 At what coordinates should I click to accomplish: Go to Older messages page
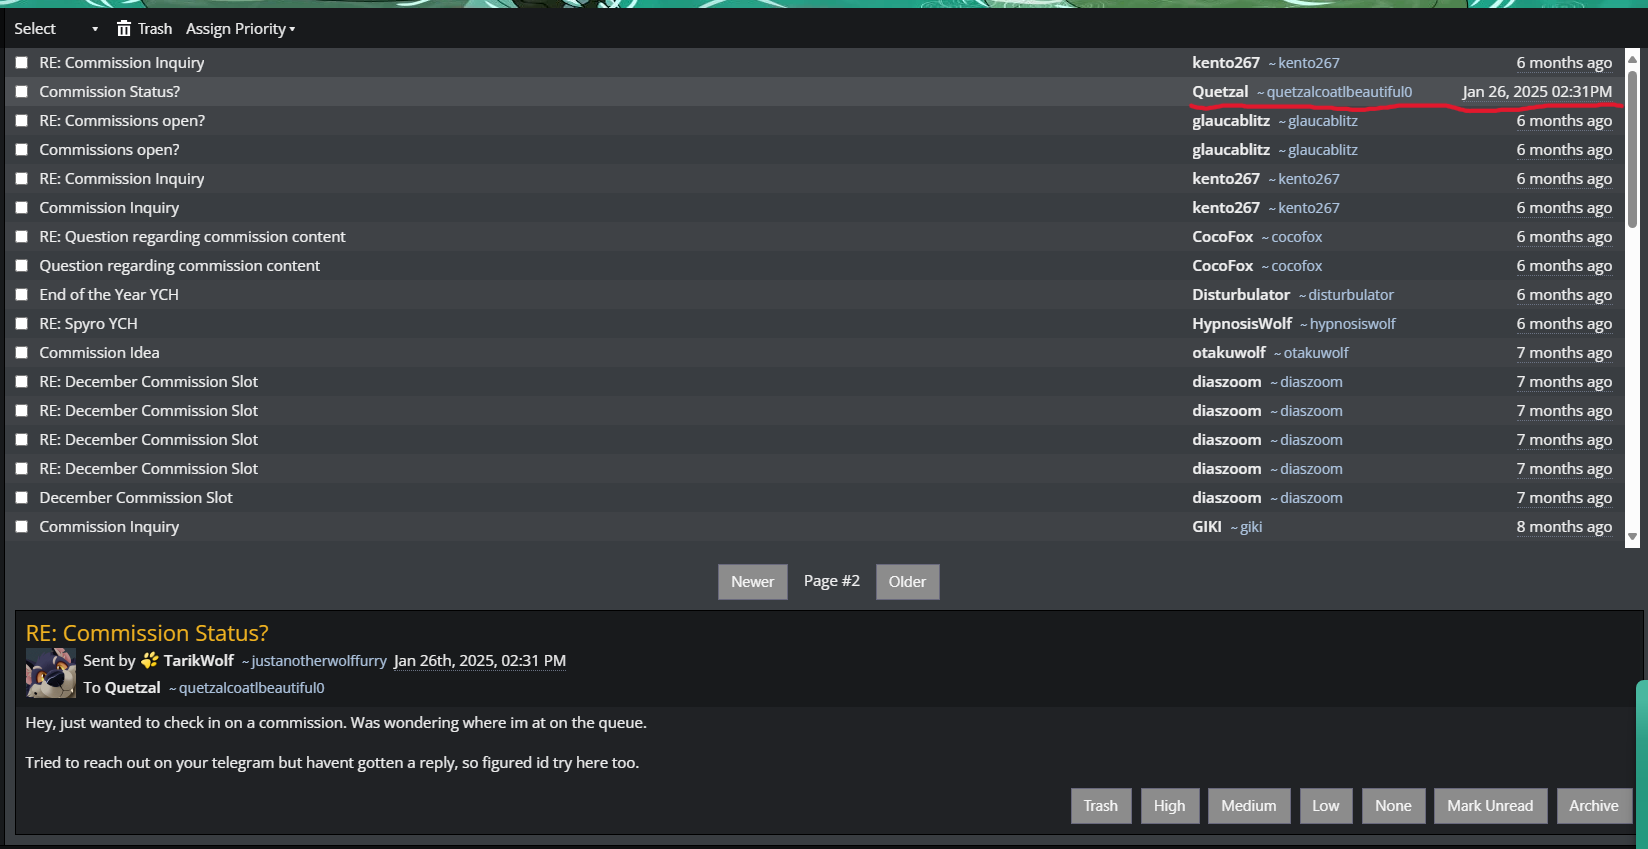pos(907,582)
